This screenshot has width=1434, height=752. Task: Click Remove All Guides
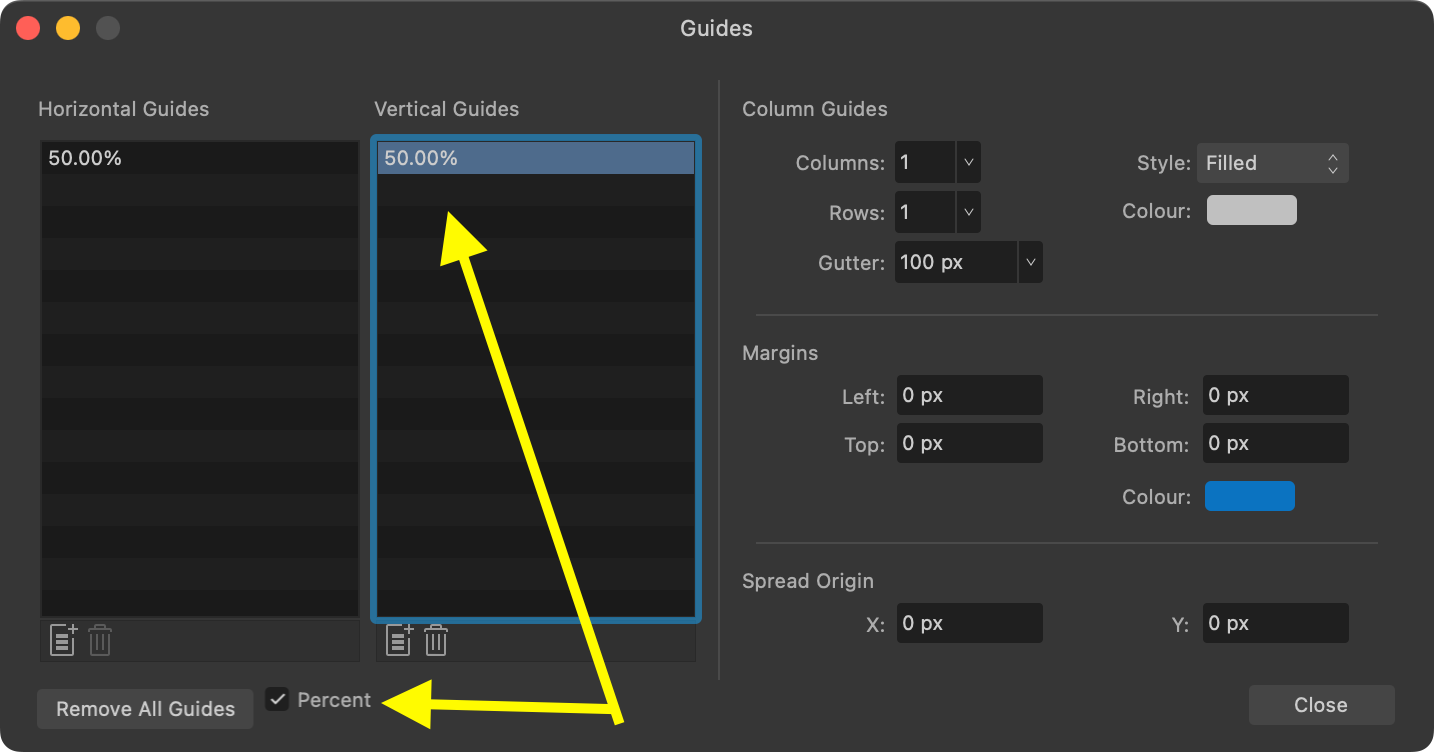tap(144, 708)
